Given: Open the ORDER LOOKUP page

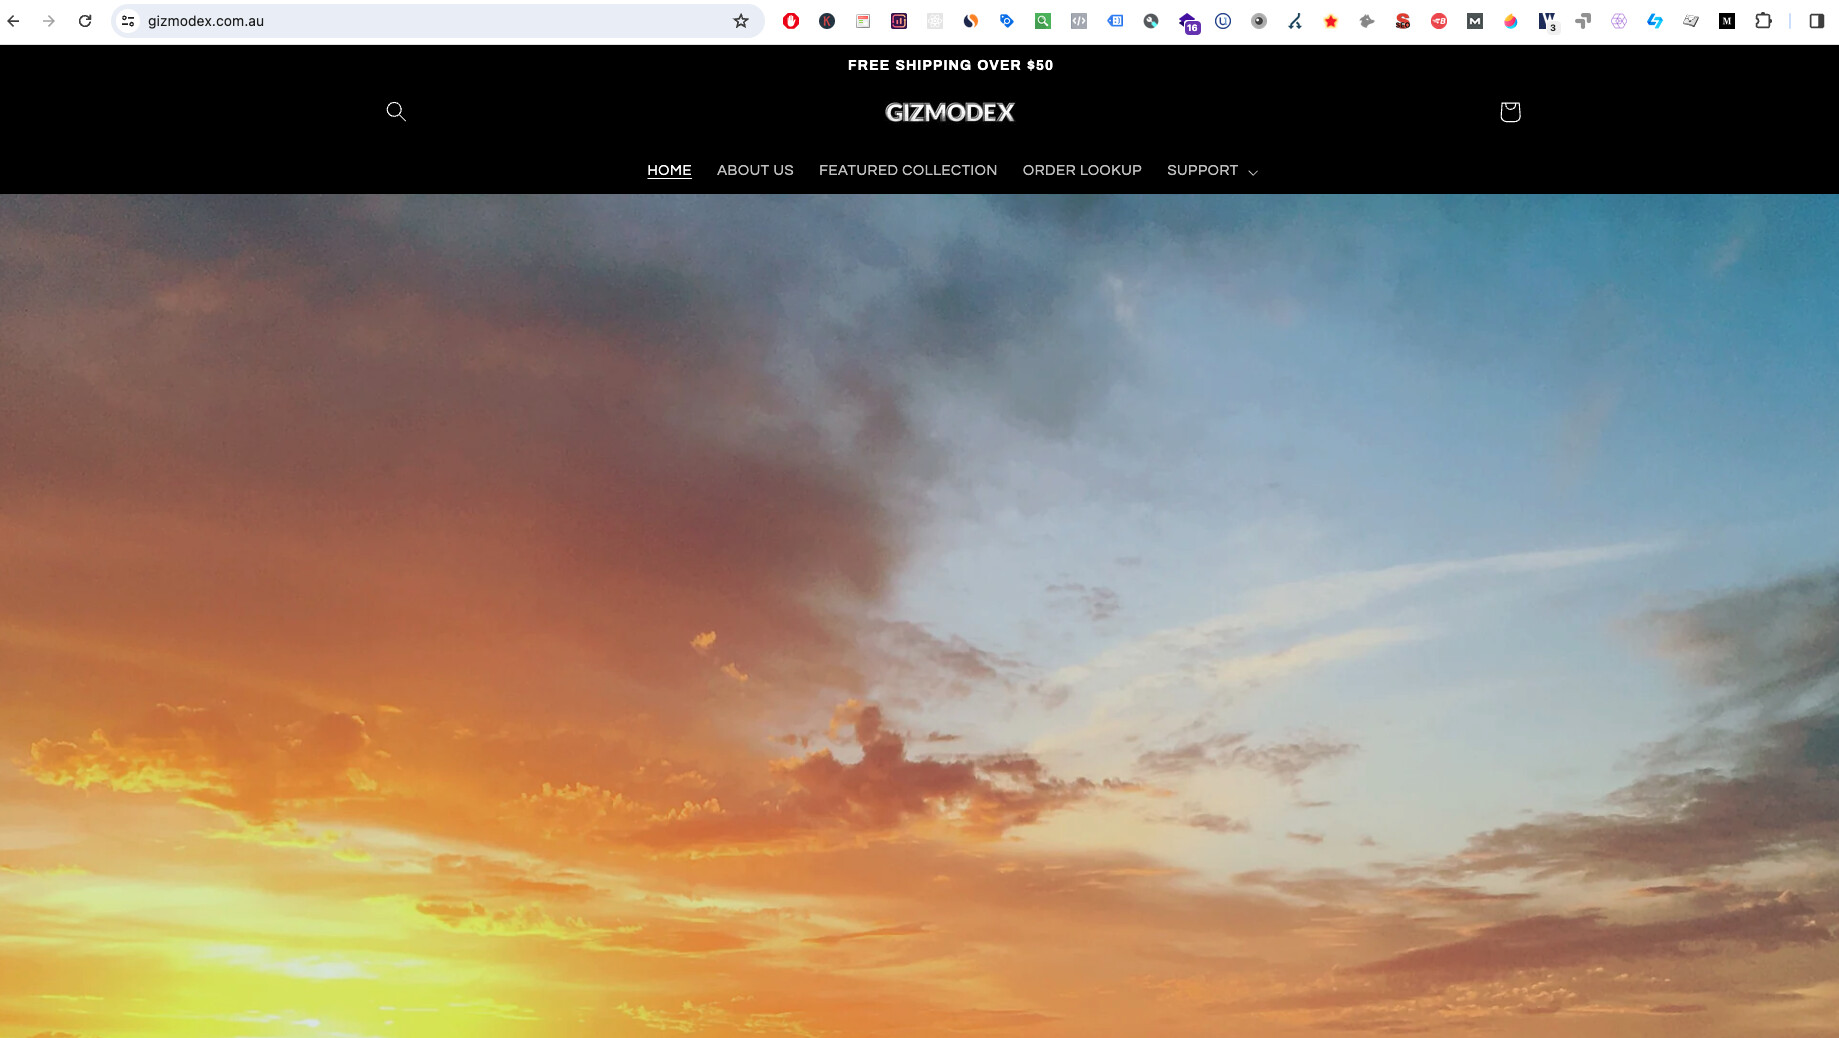Looking at the screenshot, I should [1082, 170].
